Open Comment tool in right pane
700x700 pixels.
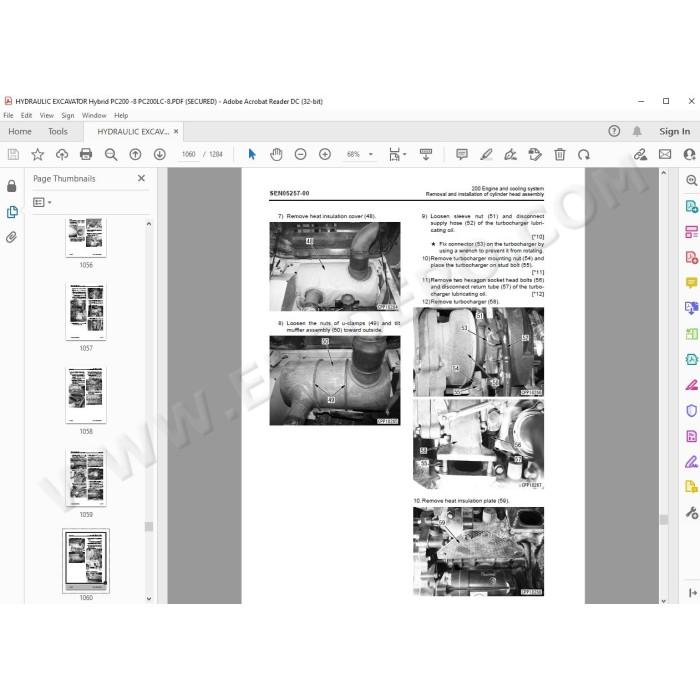pyautogui.click(x=691, y=283)
